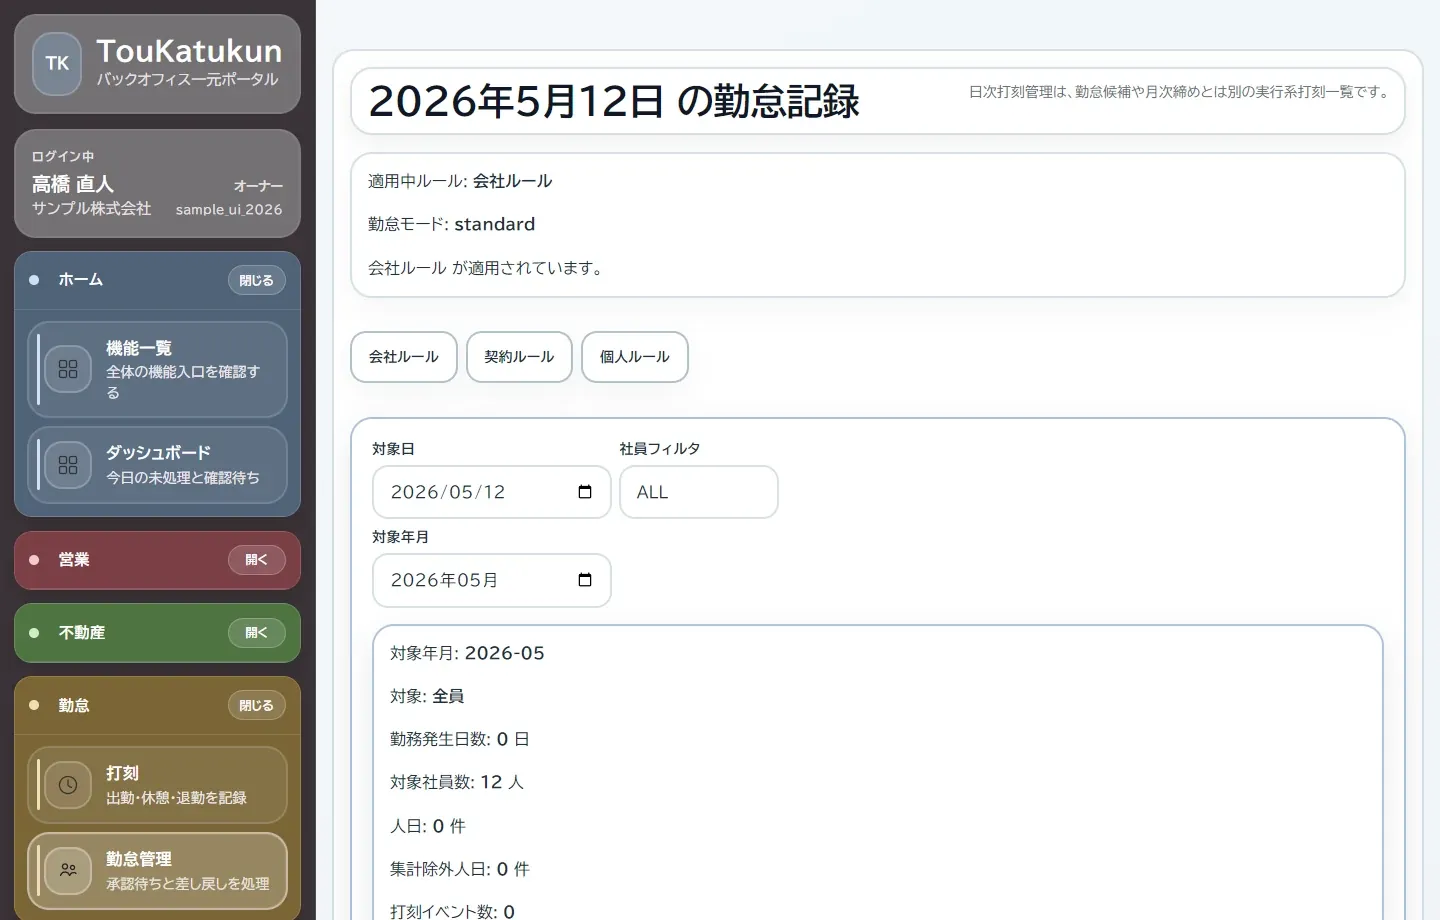1440x920 pixels.
Task: Collapse the ホーム section with 閉じる
Action: (x=257, y=280)
